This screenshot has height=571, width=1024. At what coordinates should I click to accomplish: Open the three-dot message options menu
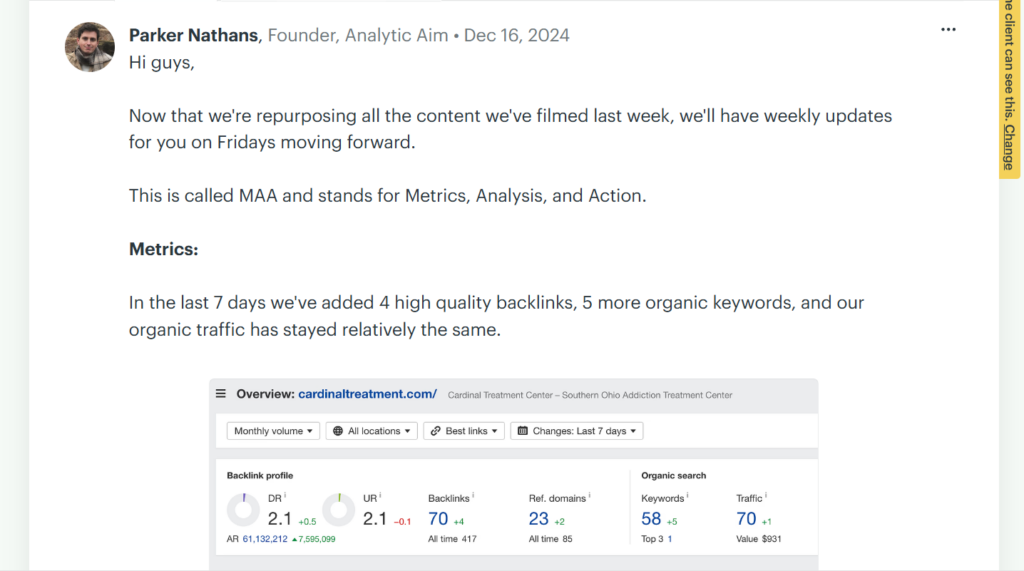(948, 30)
